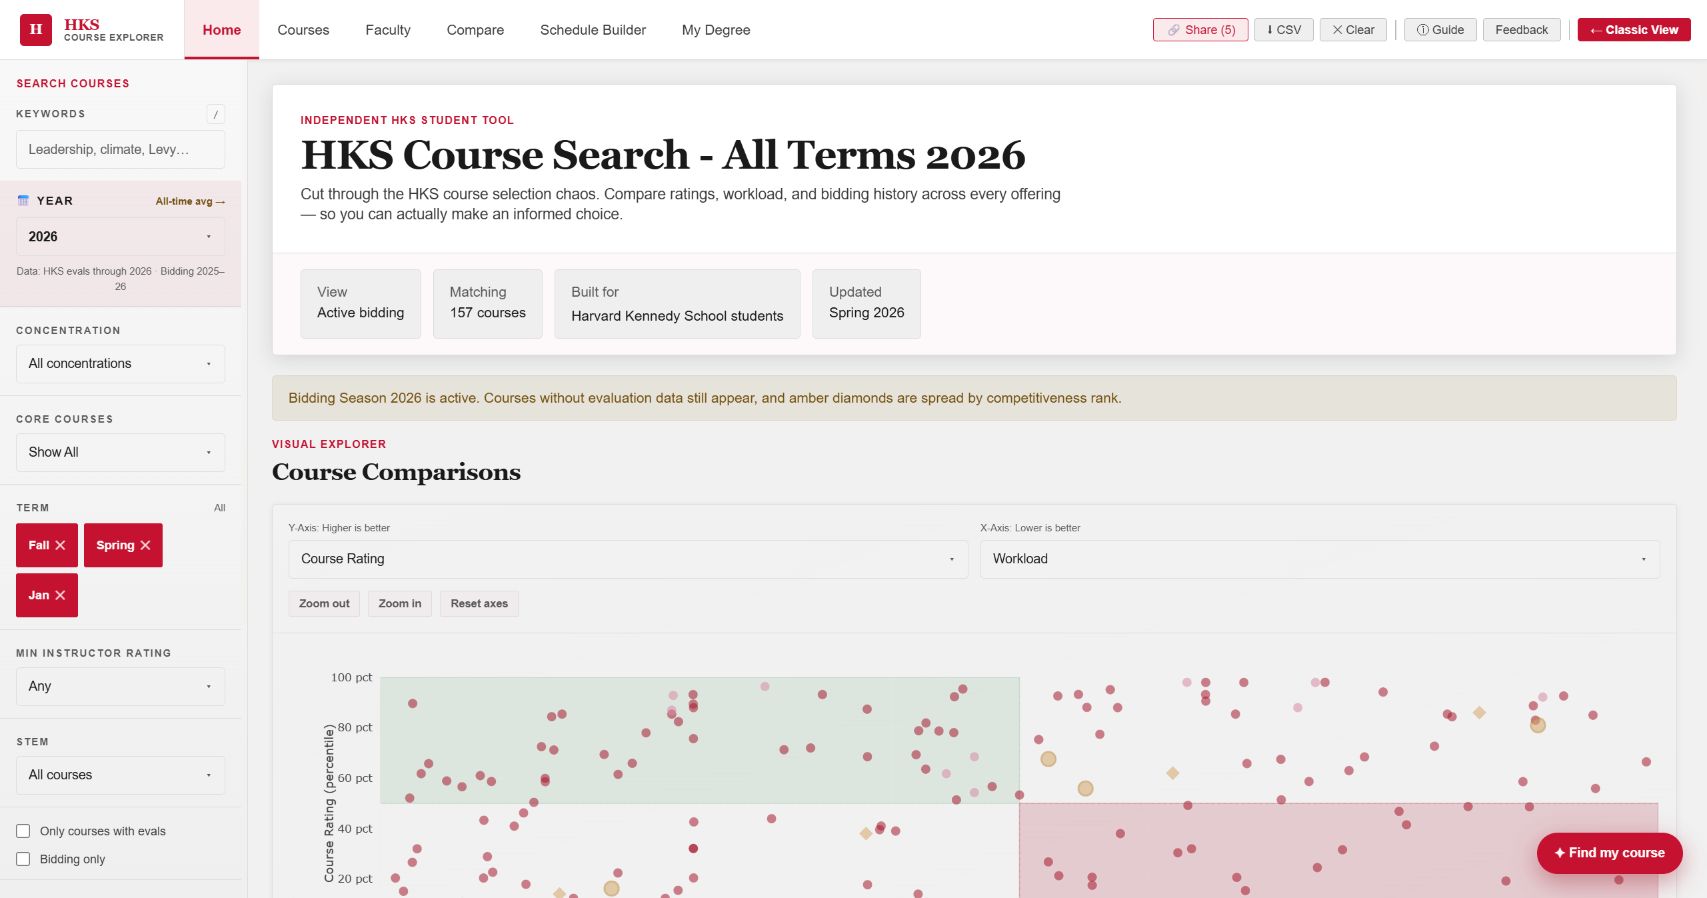Download CSV export
The width and height of the screenshot is (1707, 898).
click(1284, 30)
